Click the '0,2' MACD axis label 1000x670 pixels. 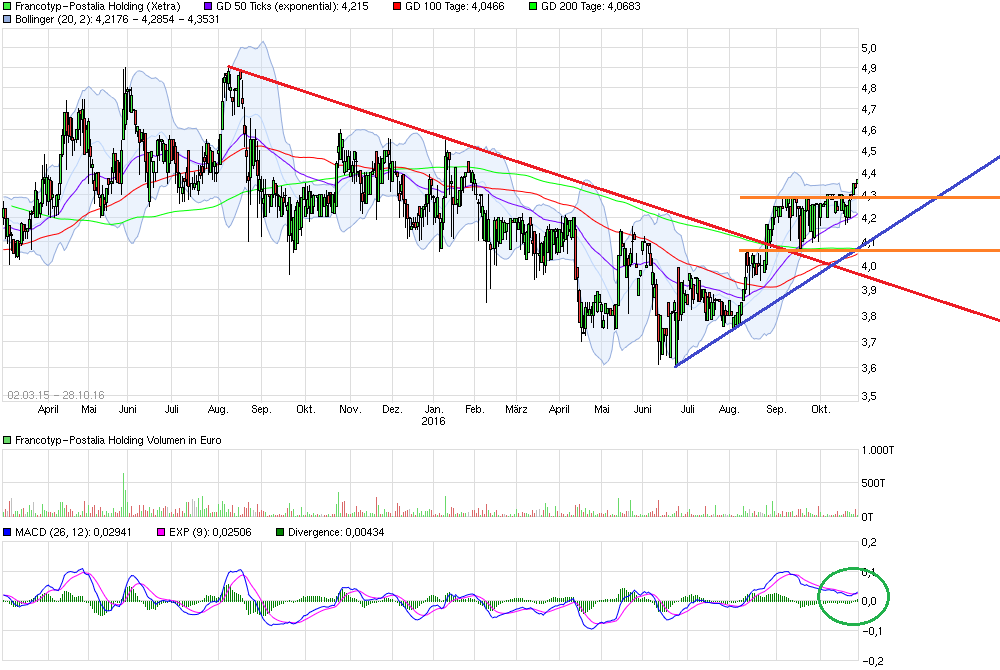coord(869,542)
